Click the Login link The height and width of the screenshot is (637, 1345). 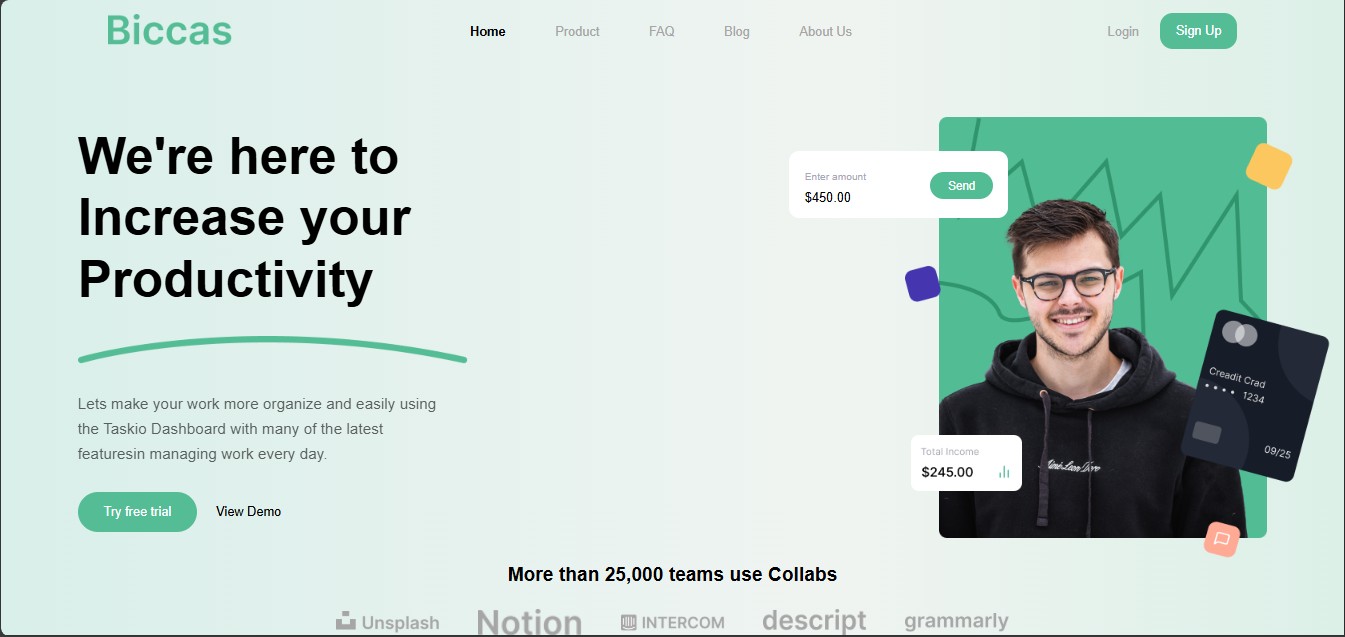tap(1122, 31)
